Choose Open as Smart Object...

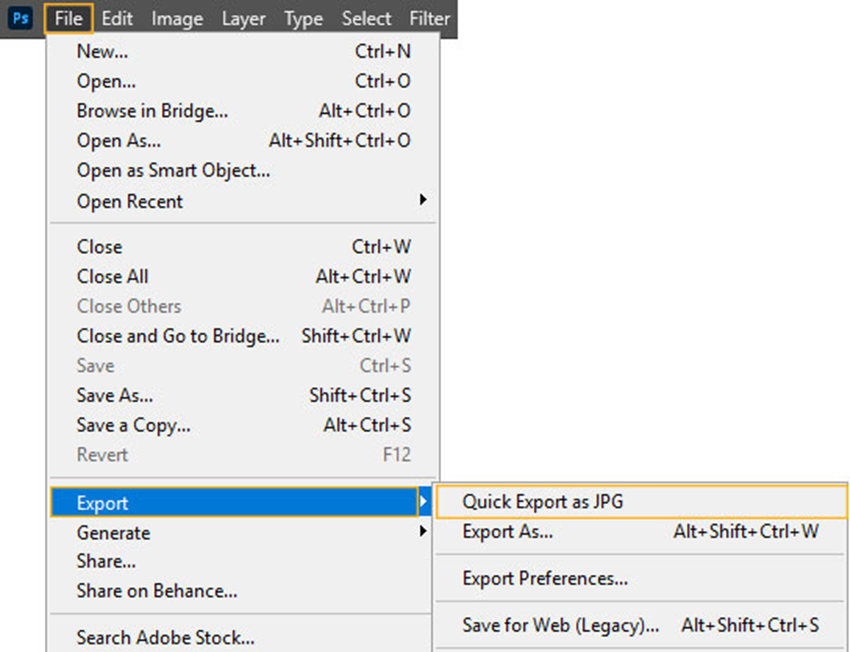pyautogui.click(x=173, y=170)
